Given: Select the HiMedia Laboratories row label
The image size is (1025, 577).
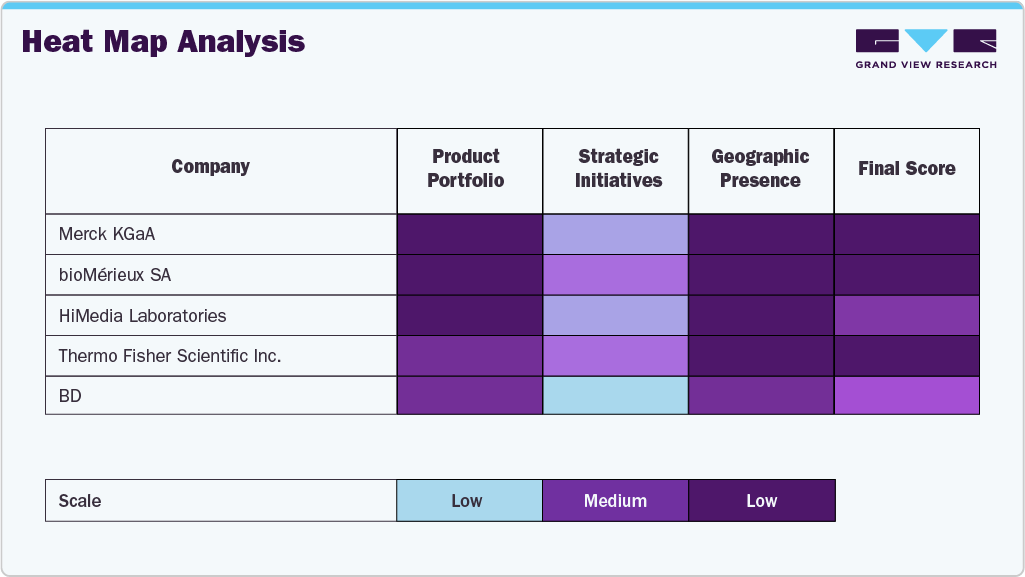Looking at the screenshot, I should point(142,316).
